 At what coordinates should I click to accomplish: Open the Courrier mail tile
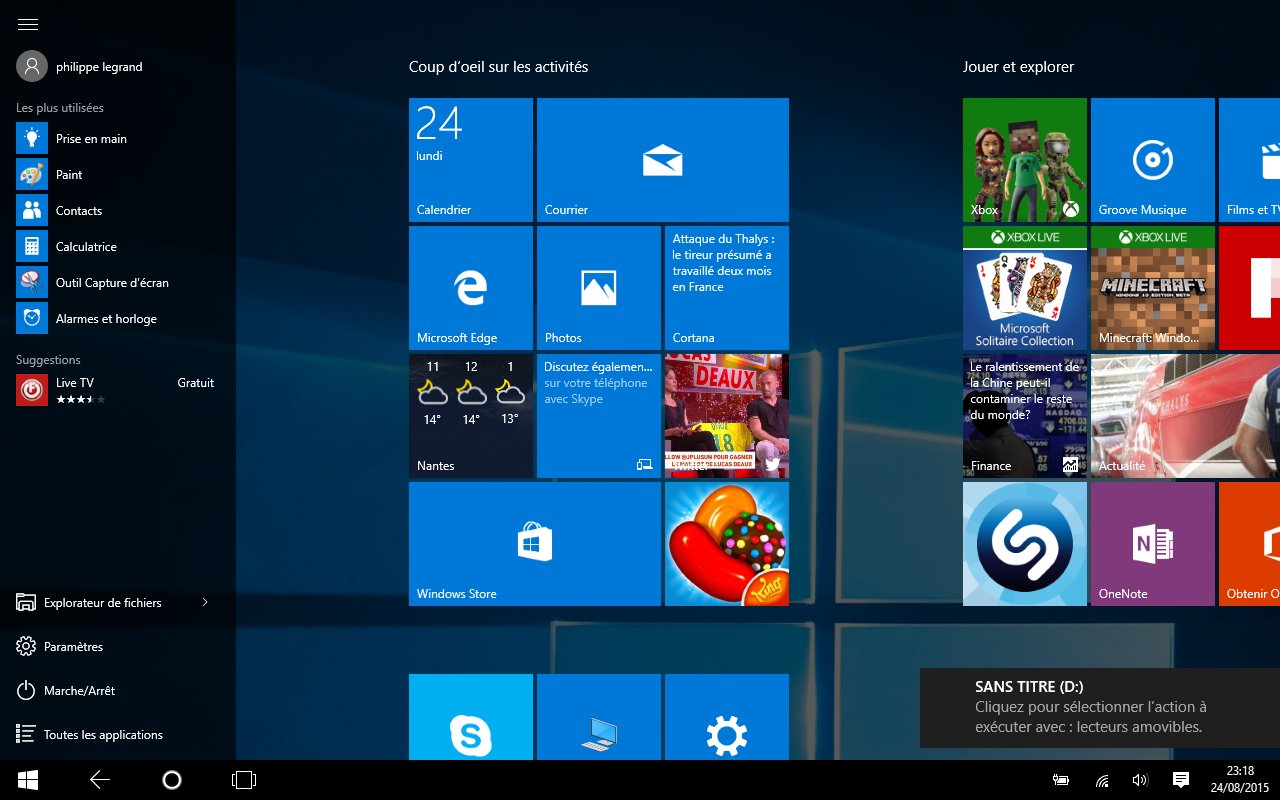[663, 160]
